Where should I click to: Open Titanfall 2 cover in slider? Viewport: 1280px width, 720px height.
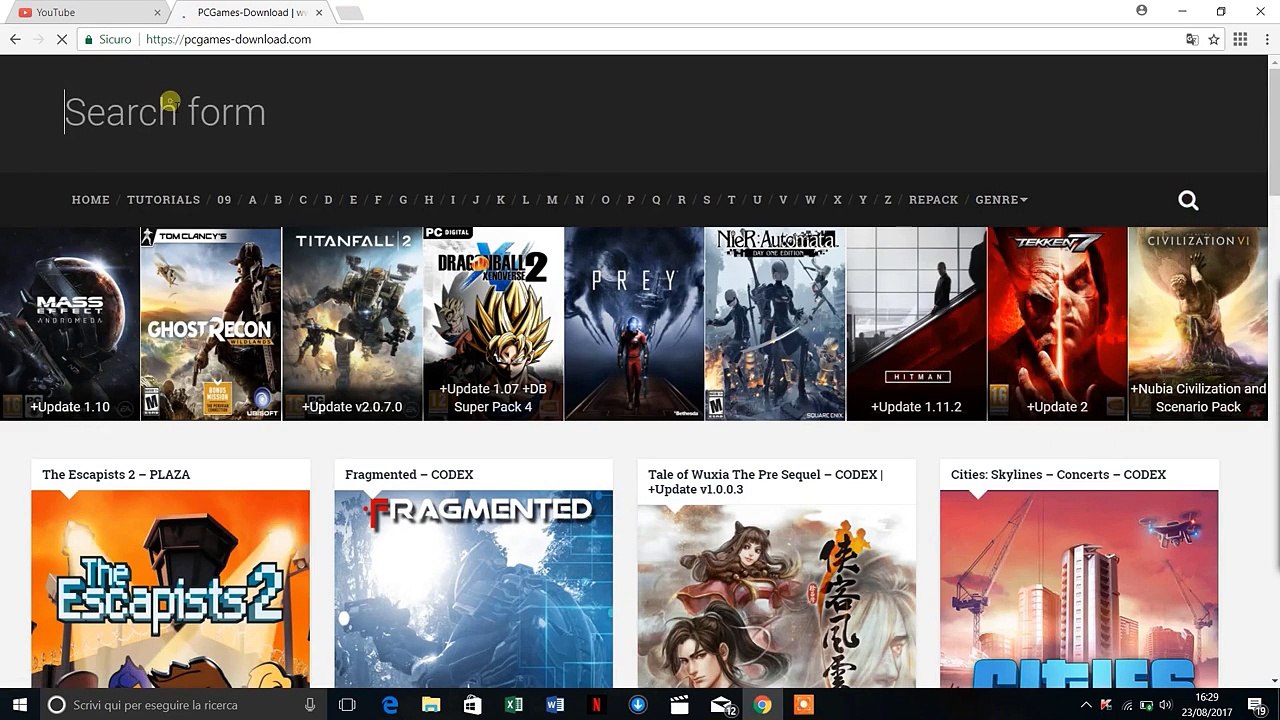pos(352,324)
